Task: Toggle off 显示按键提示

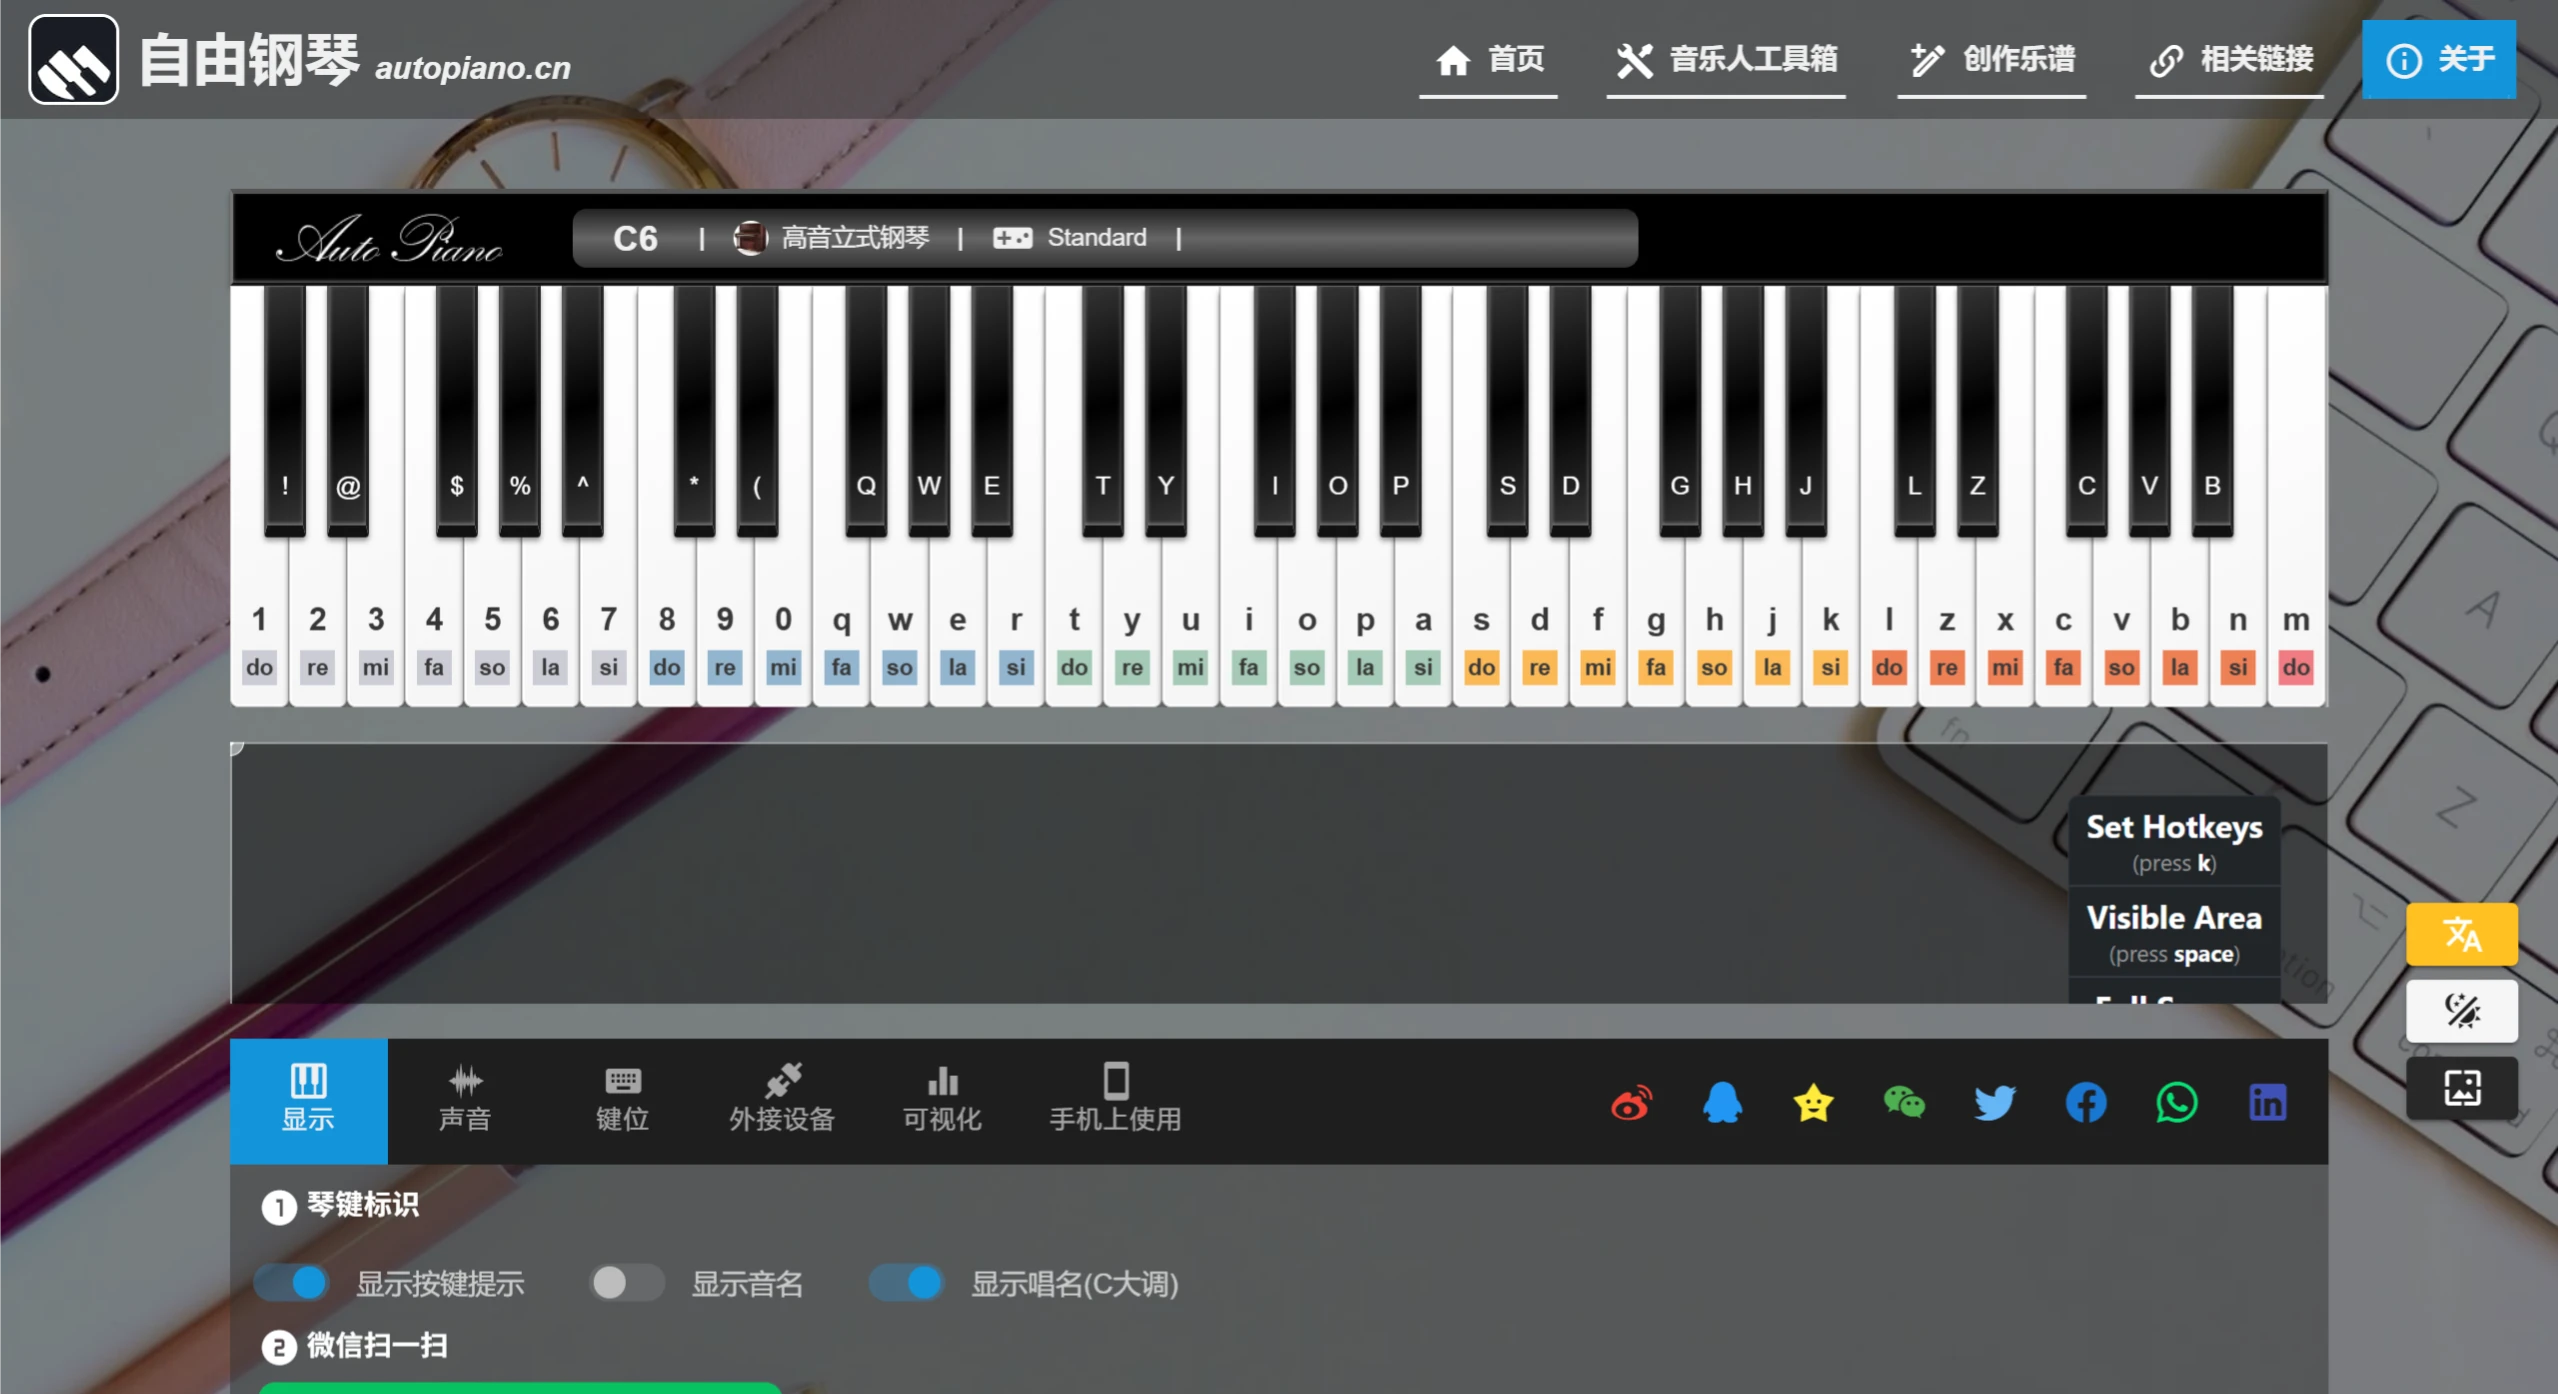Action: pos(291,1283)
